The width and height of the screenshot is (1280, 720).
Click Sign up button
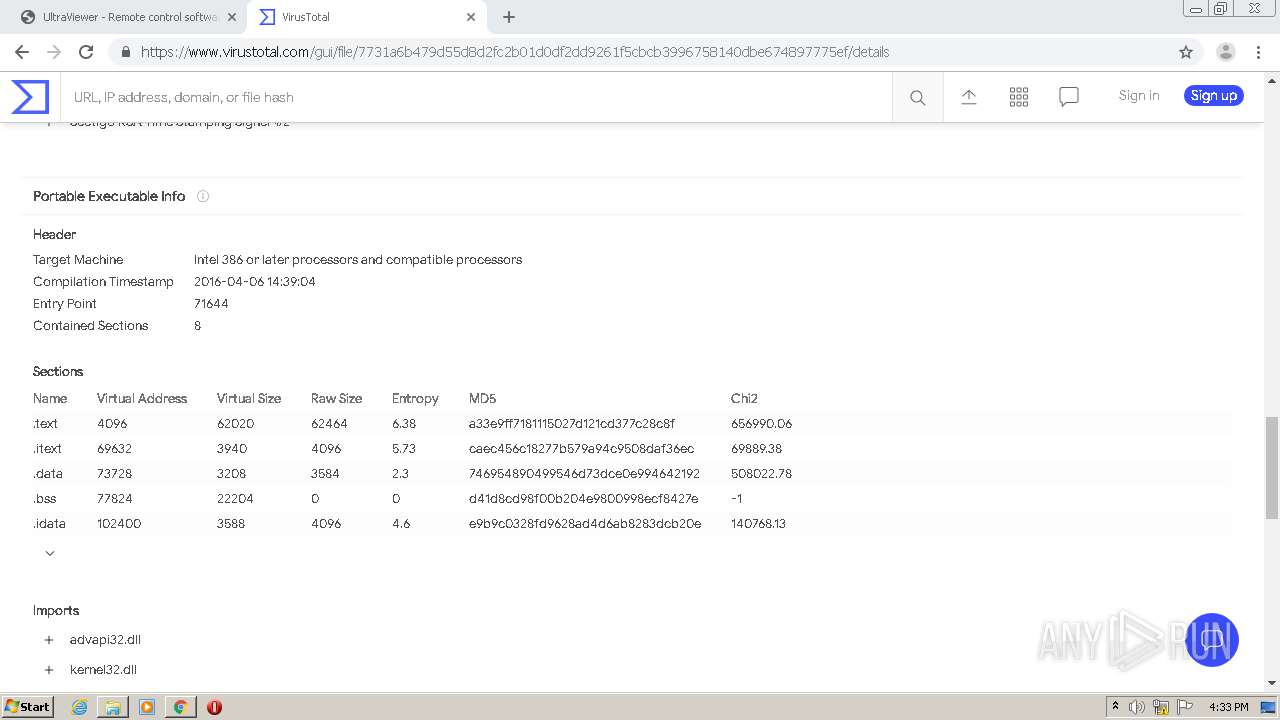click(1214, 96)
